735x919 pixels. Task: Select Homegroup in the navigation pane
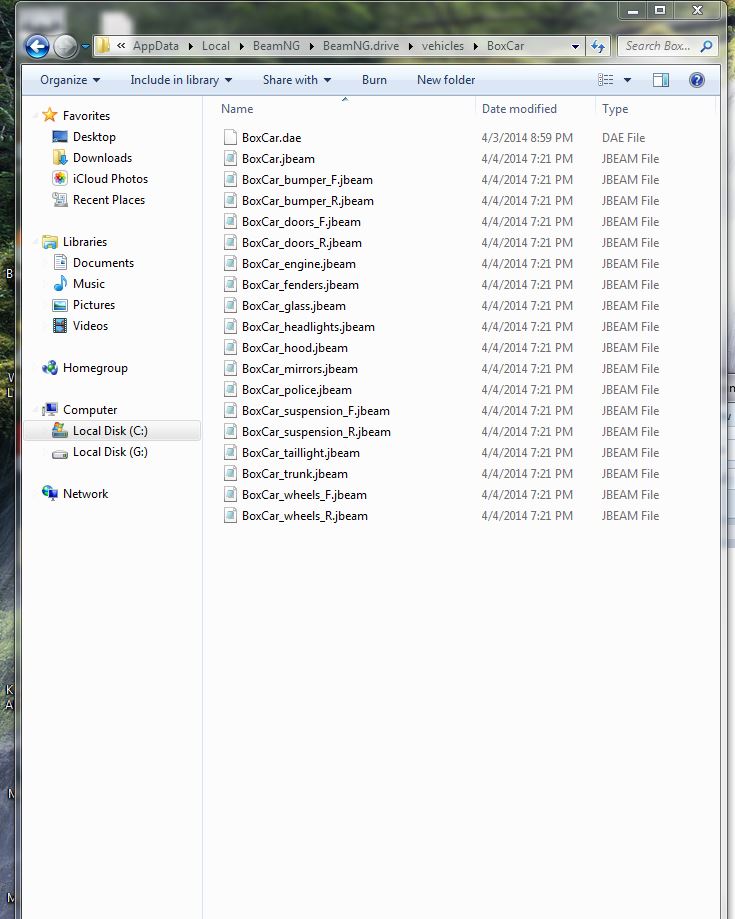[95, 367]
